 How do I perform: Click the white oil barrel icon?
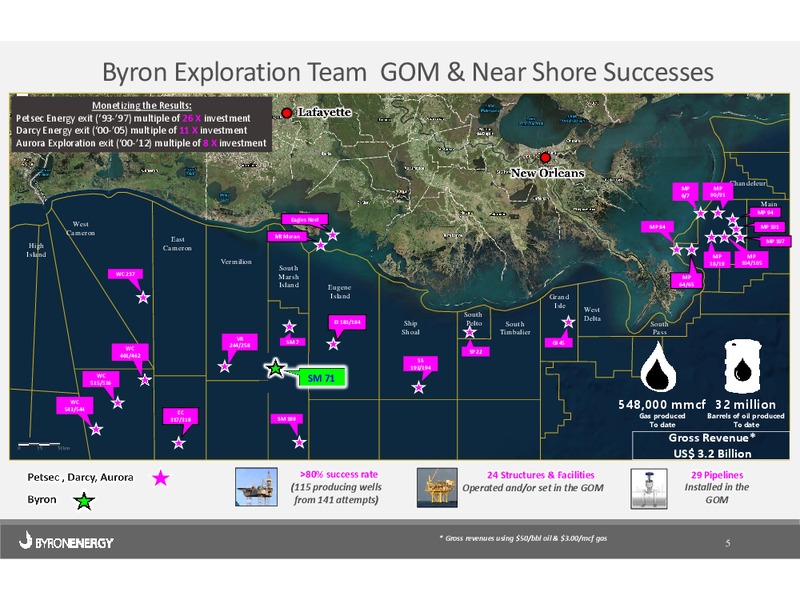tap(743, 366)
